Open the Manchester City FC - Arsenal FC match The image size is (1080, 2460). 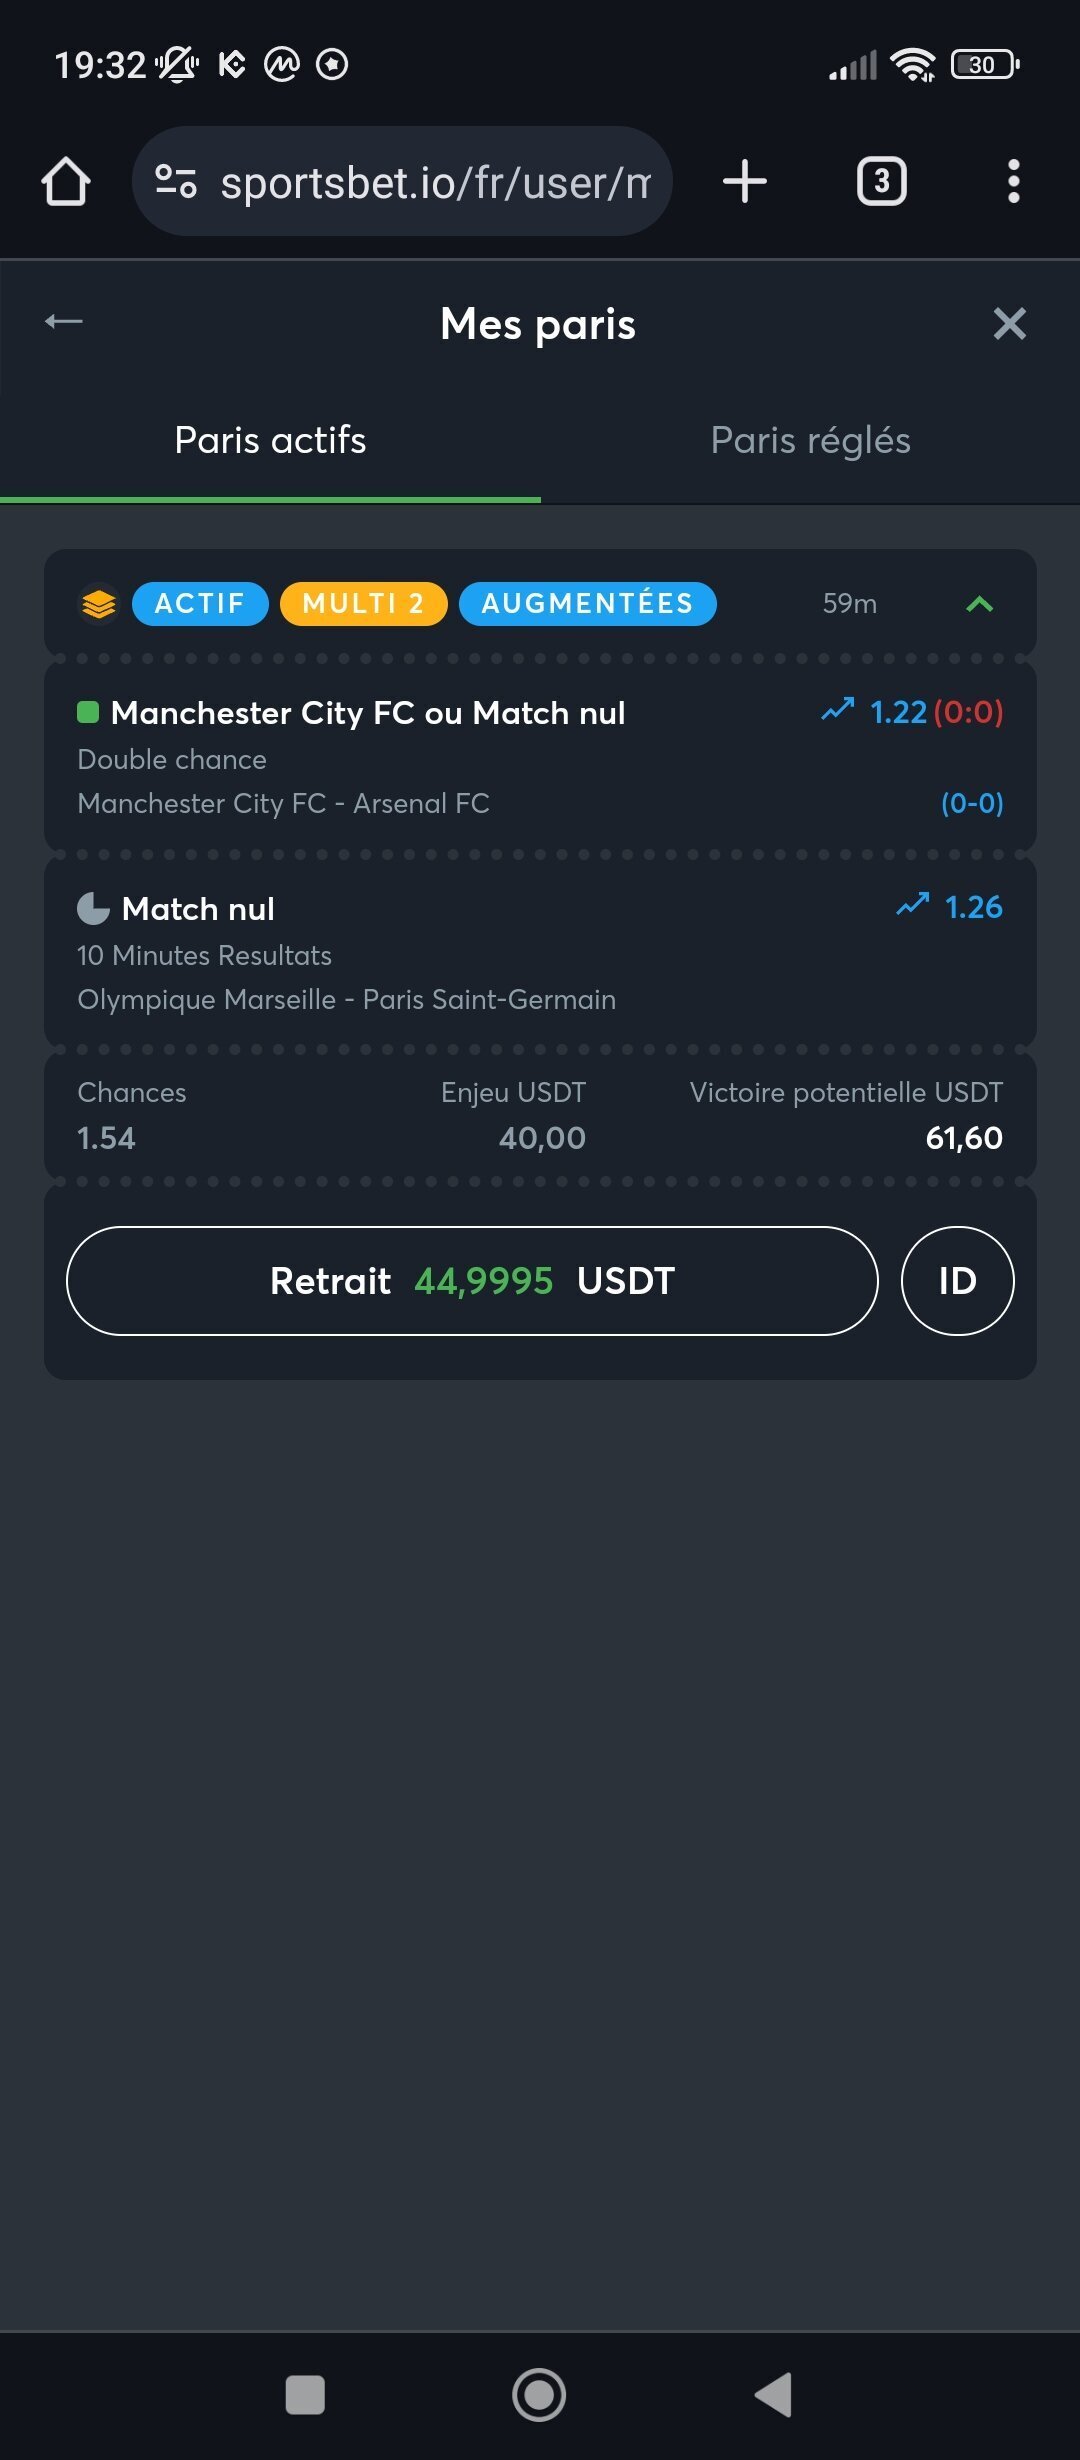pos(284,804)
